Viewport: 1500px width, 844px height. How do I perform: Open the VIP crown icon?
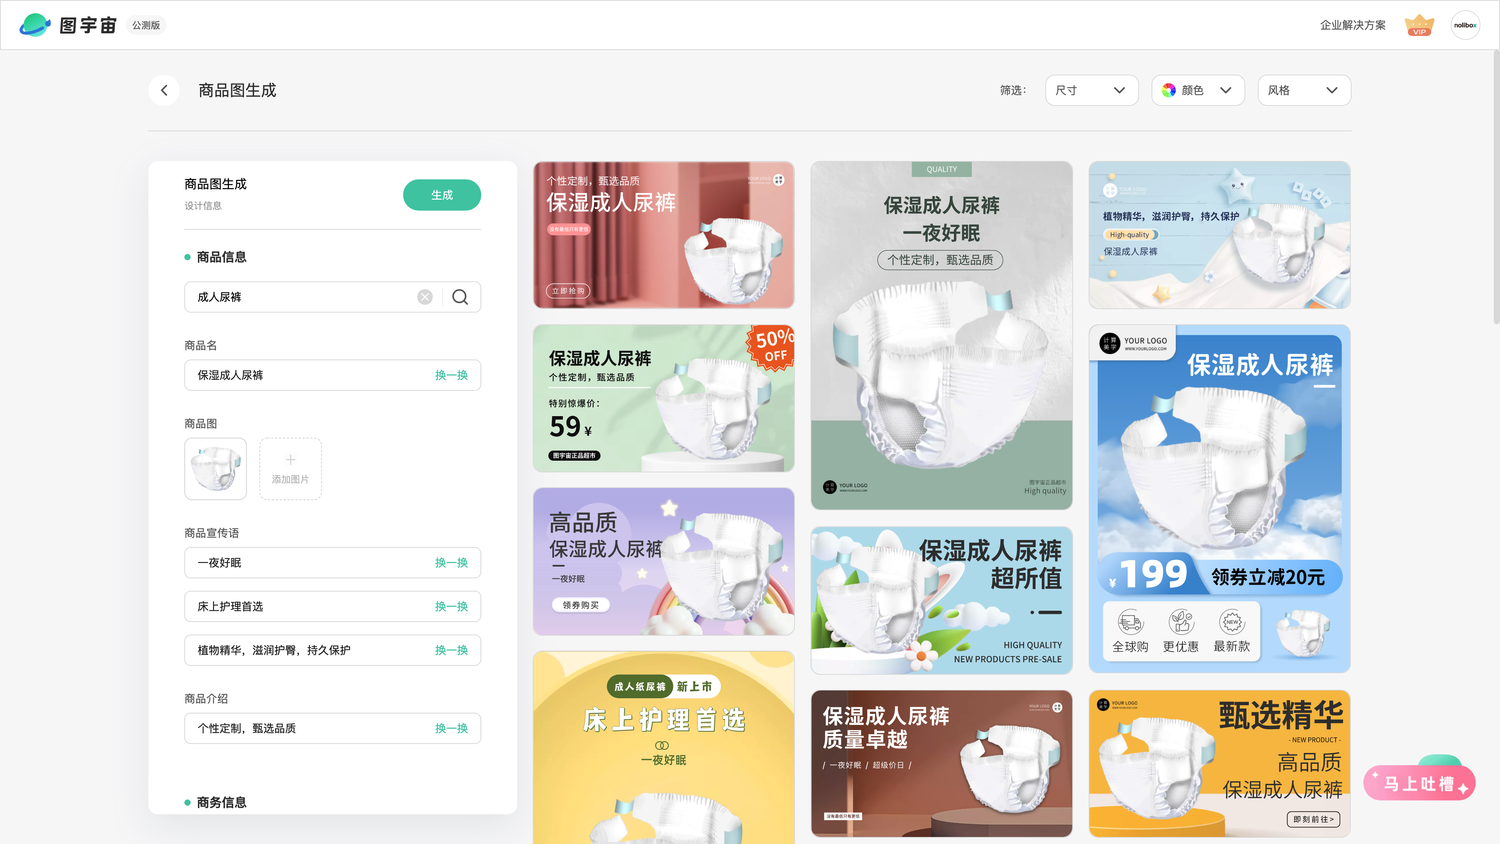[1419, 25]
